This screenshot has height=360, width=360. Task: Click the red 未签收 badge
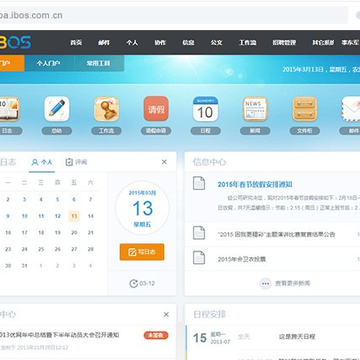click(x=156, y=335)
